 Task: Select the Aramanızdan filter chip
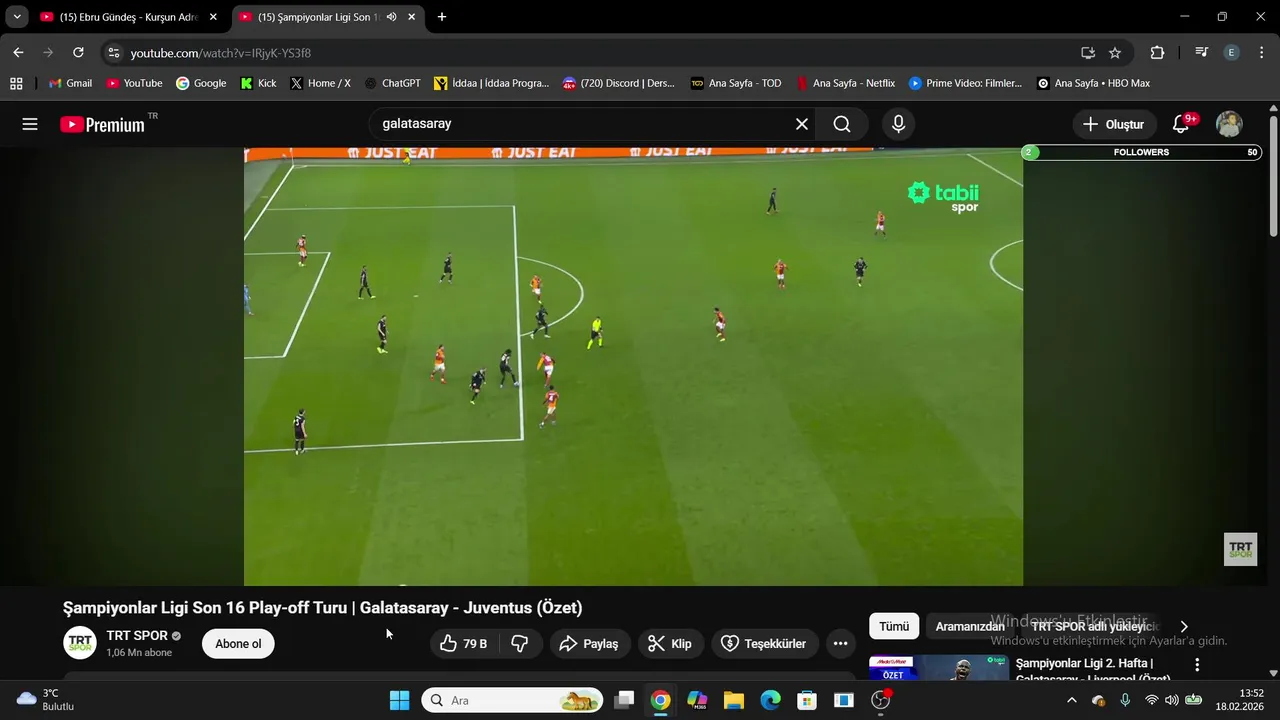(970, 627)
